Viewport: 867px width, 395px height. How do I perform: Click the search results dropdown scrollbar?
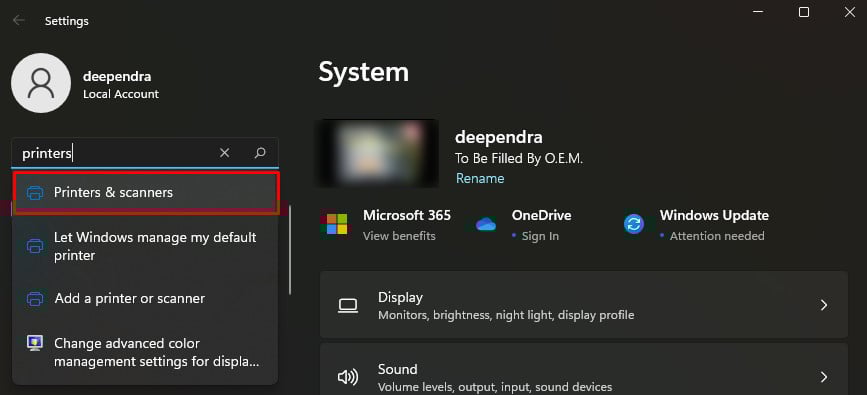coord(290,250)
